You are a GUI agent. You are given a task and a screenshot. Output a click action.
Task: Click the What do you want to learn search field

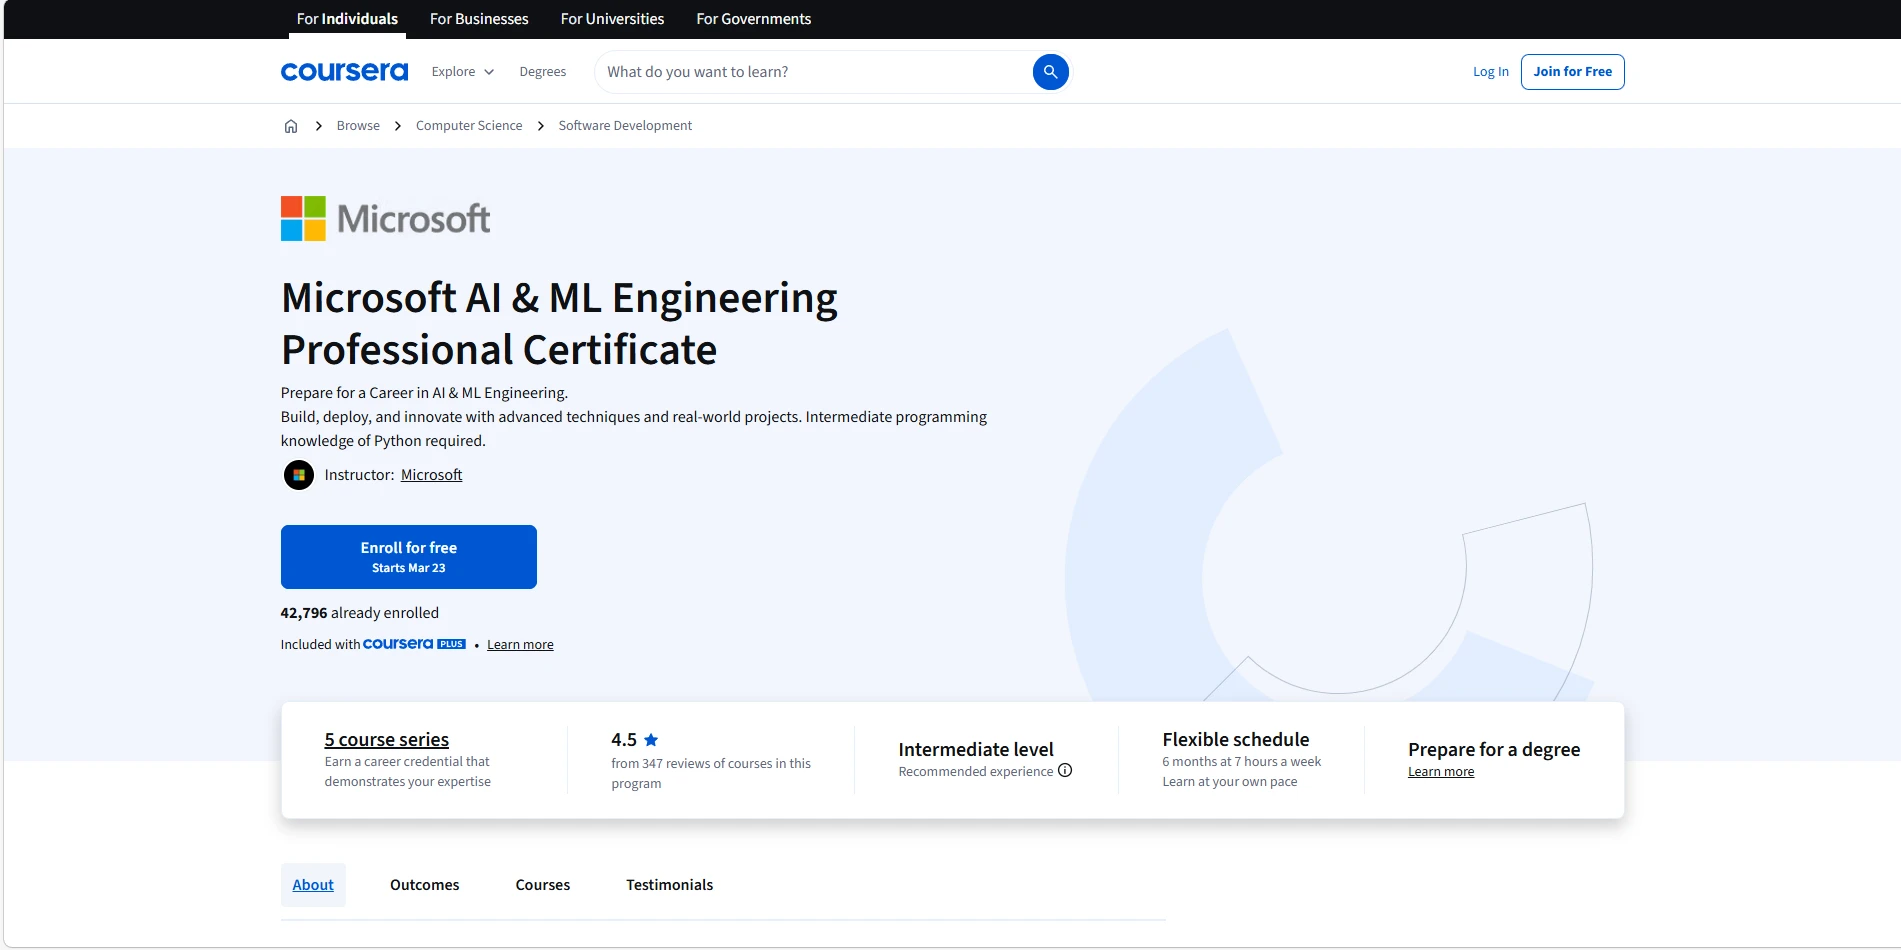click(x=800, y=71)
